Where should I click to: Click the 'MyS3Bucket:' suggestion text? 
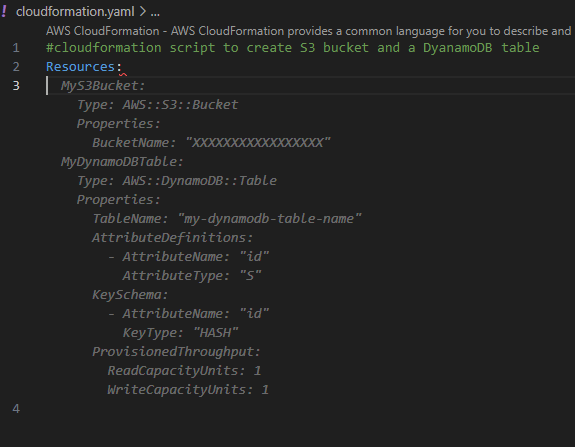click(x=103, y=86)
